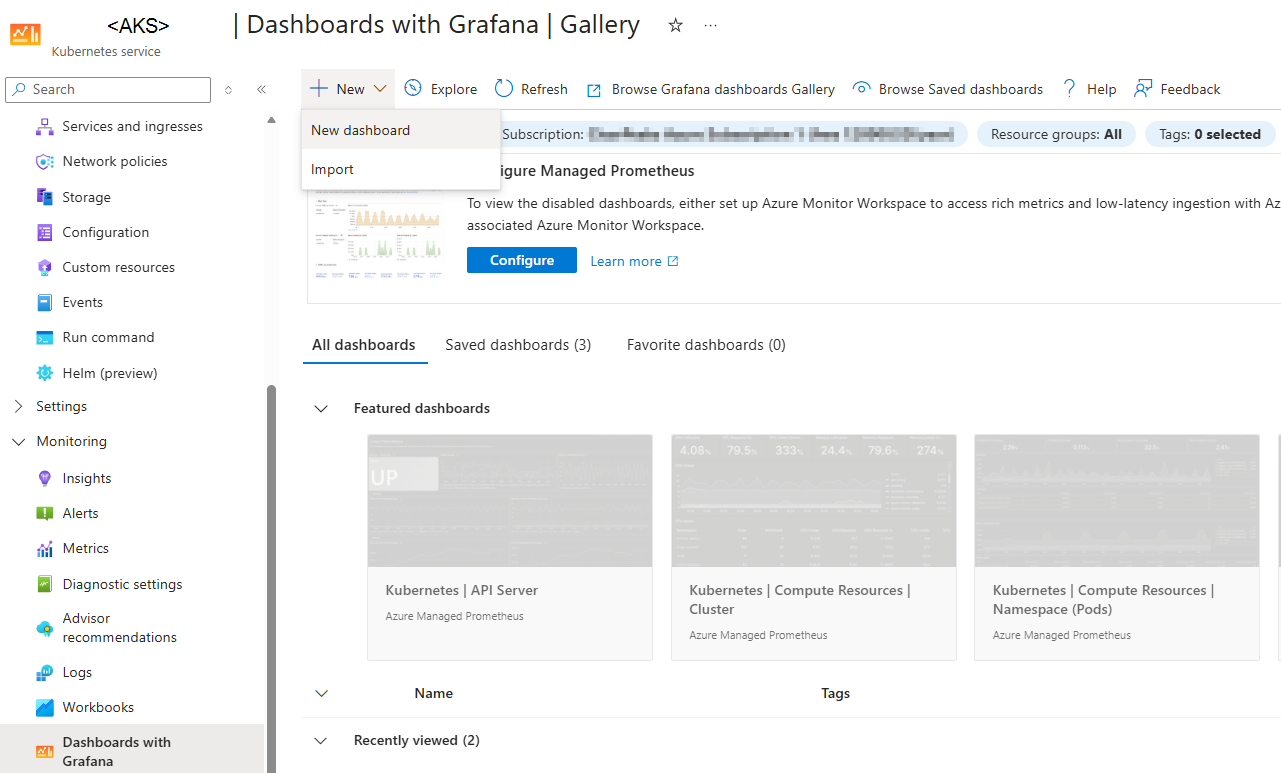
Task: Click the Metrics chart icon
Action: [x=44, y=548]
